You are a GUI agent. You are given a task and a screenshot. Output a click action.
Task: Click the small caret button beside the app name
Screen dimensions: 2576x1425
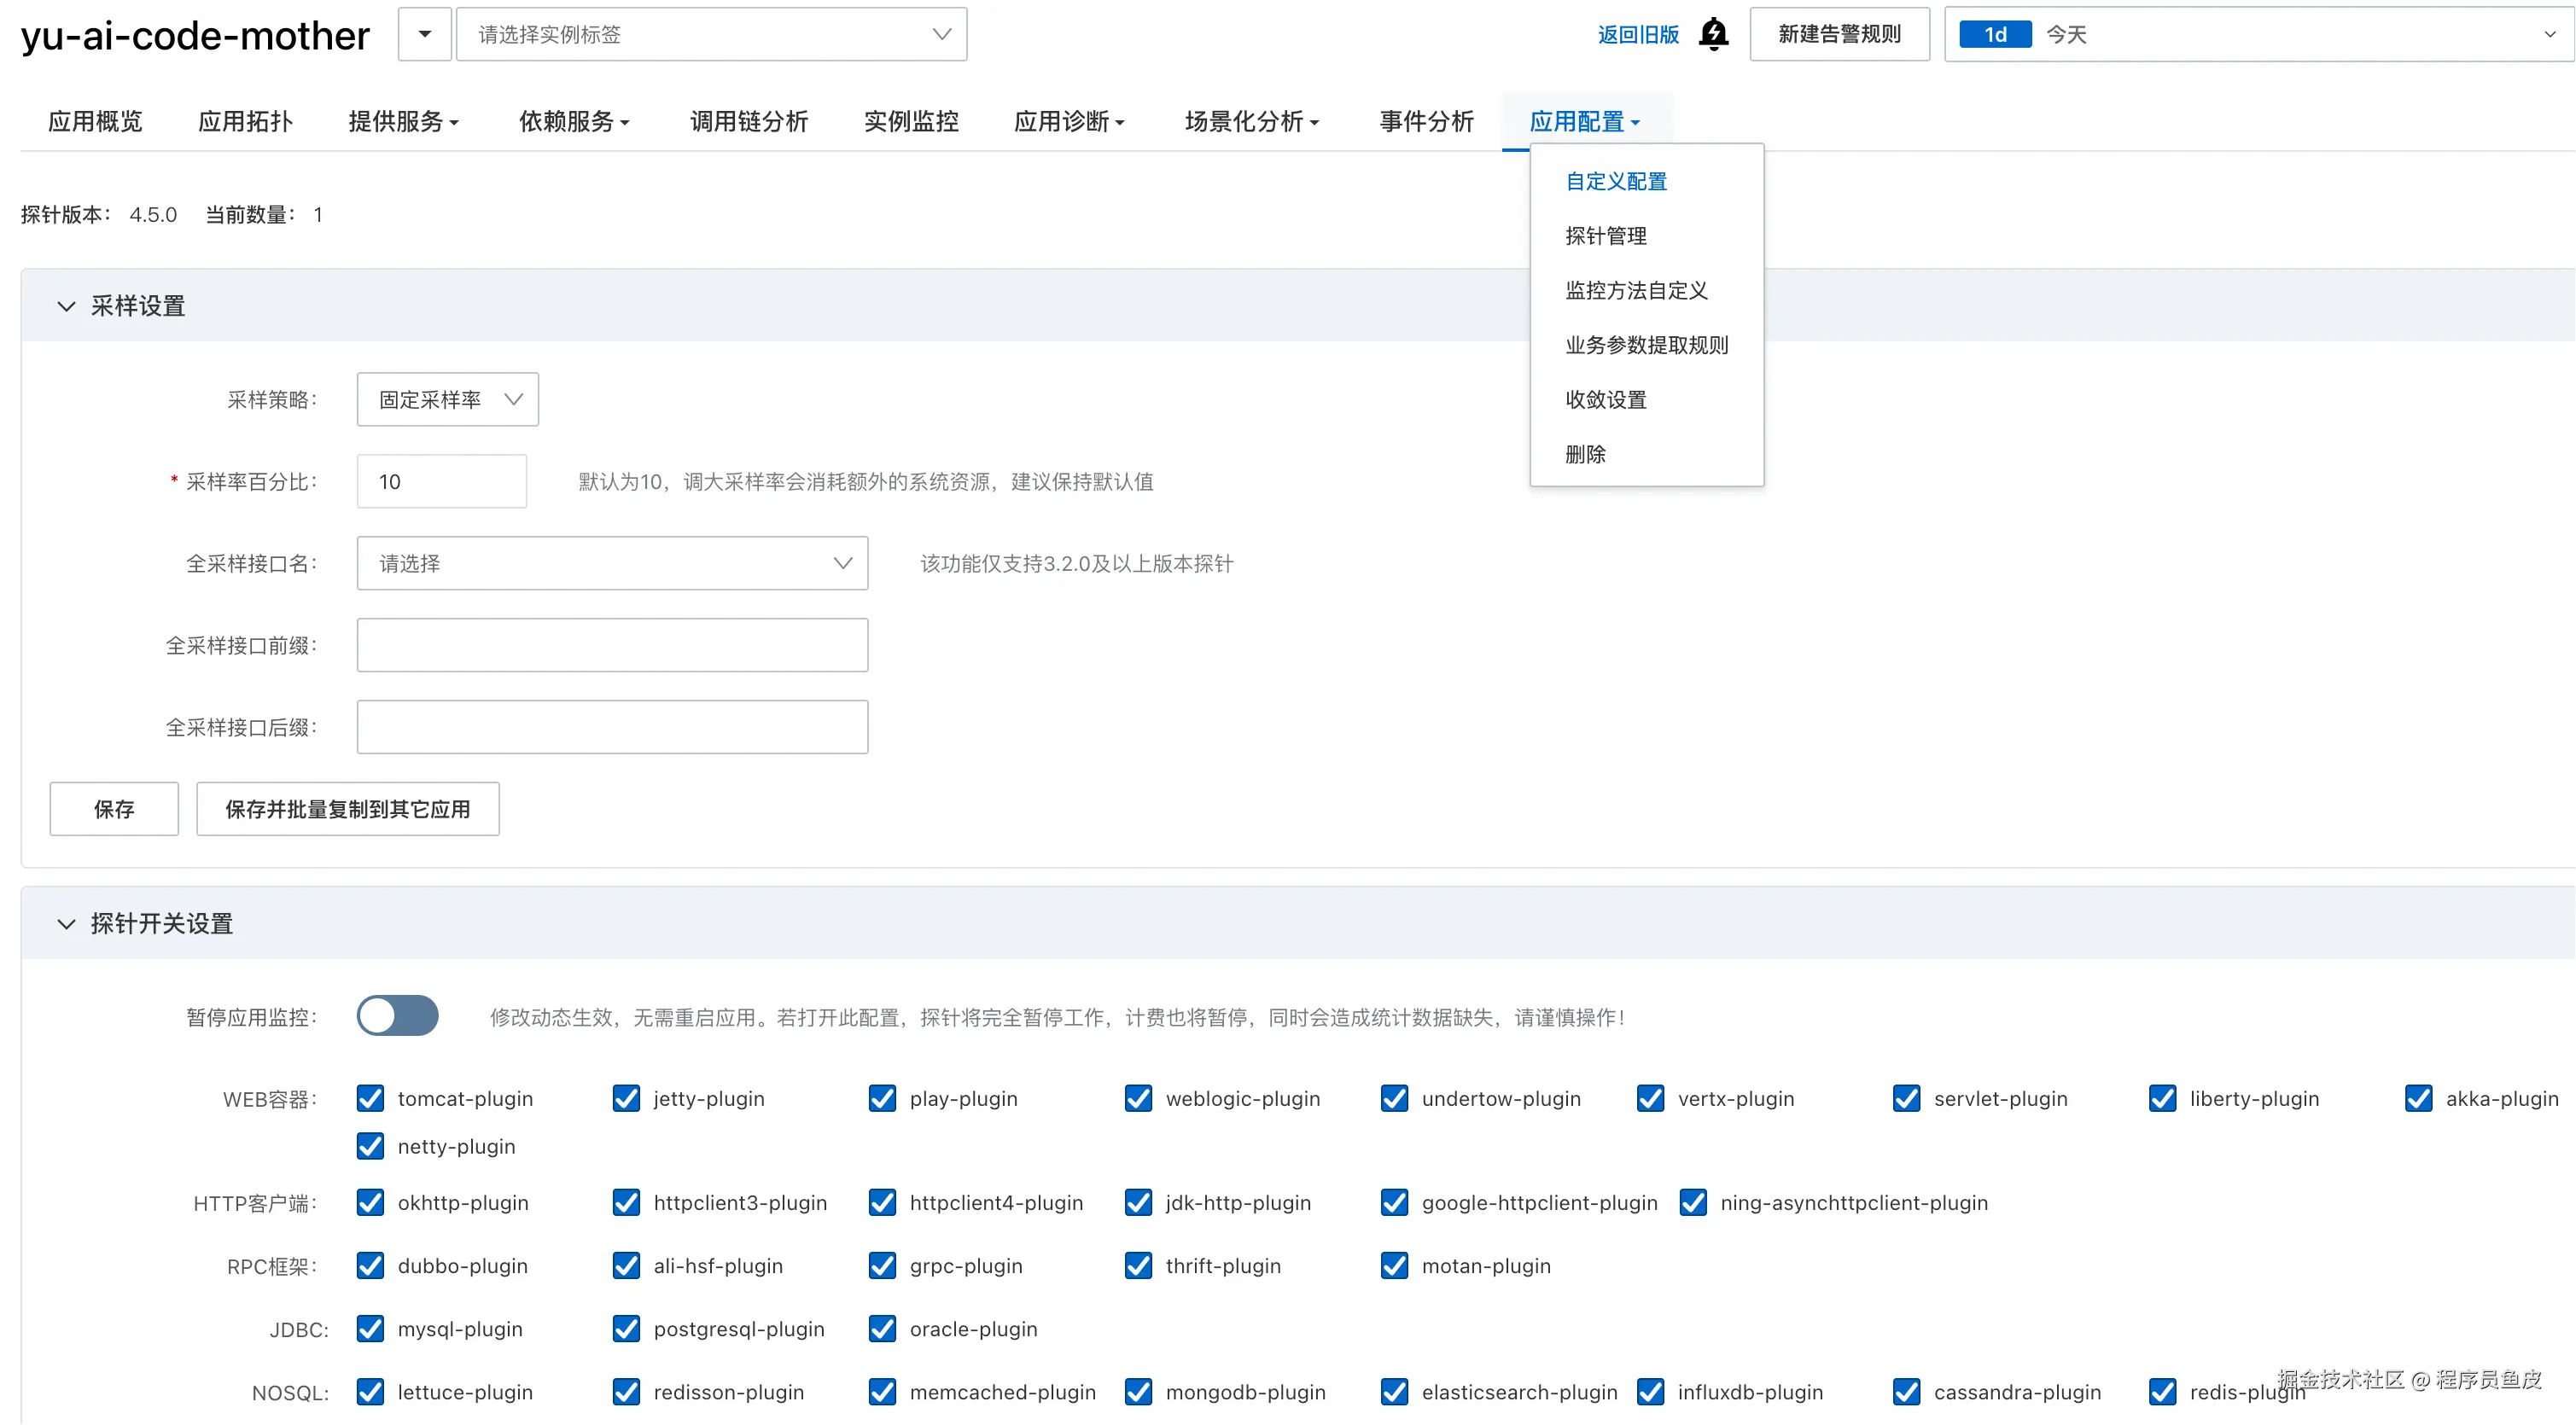pyautogui.click(x=424, y=34)
